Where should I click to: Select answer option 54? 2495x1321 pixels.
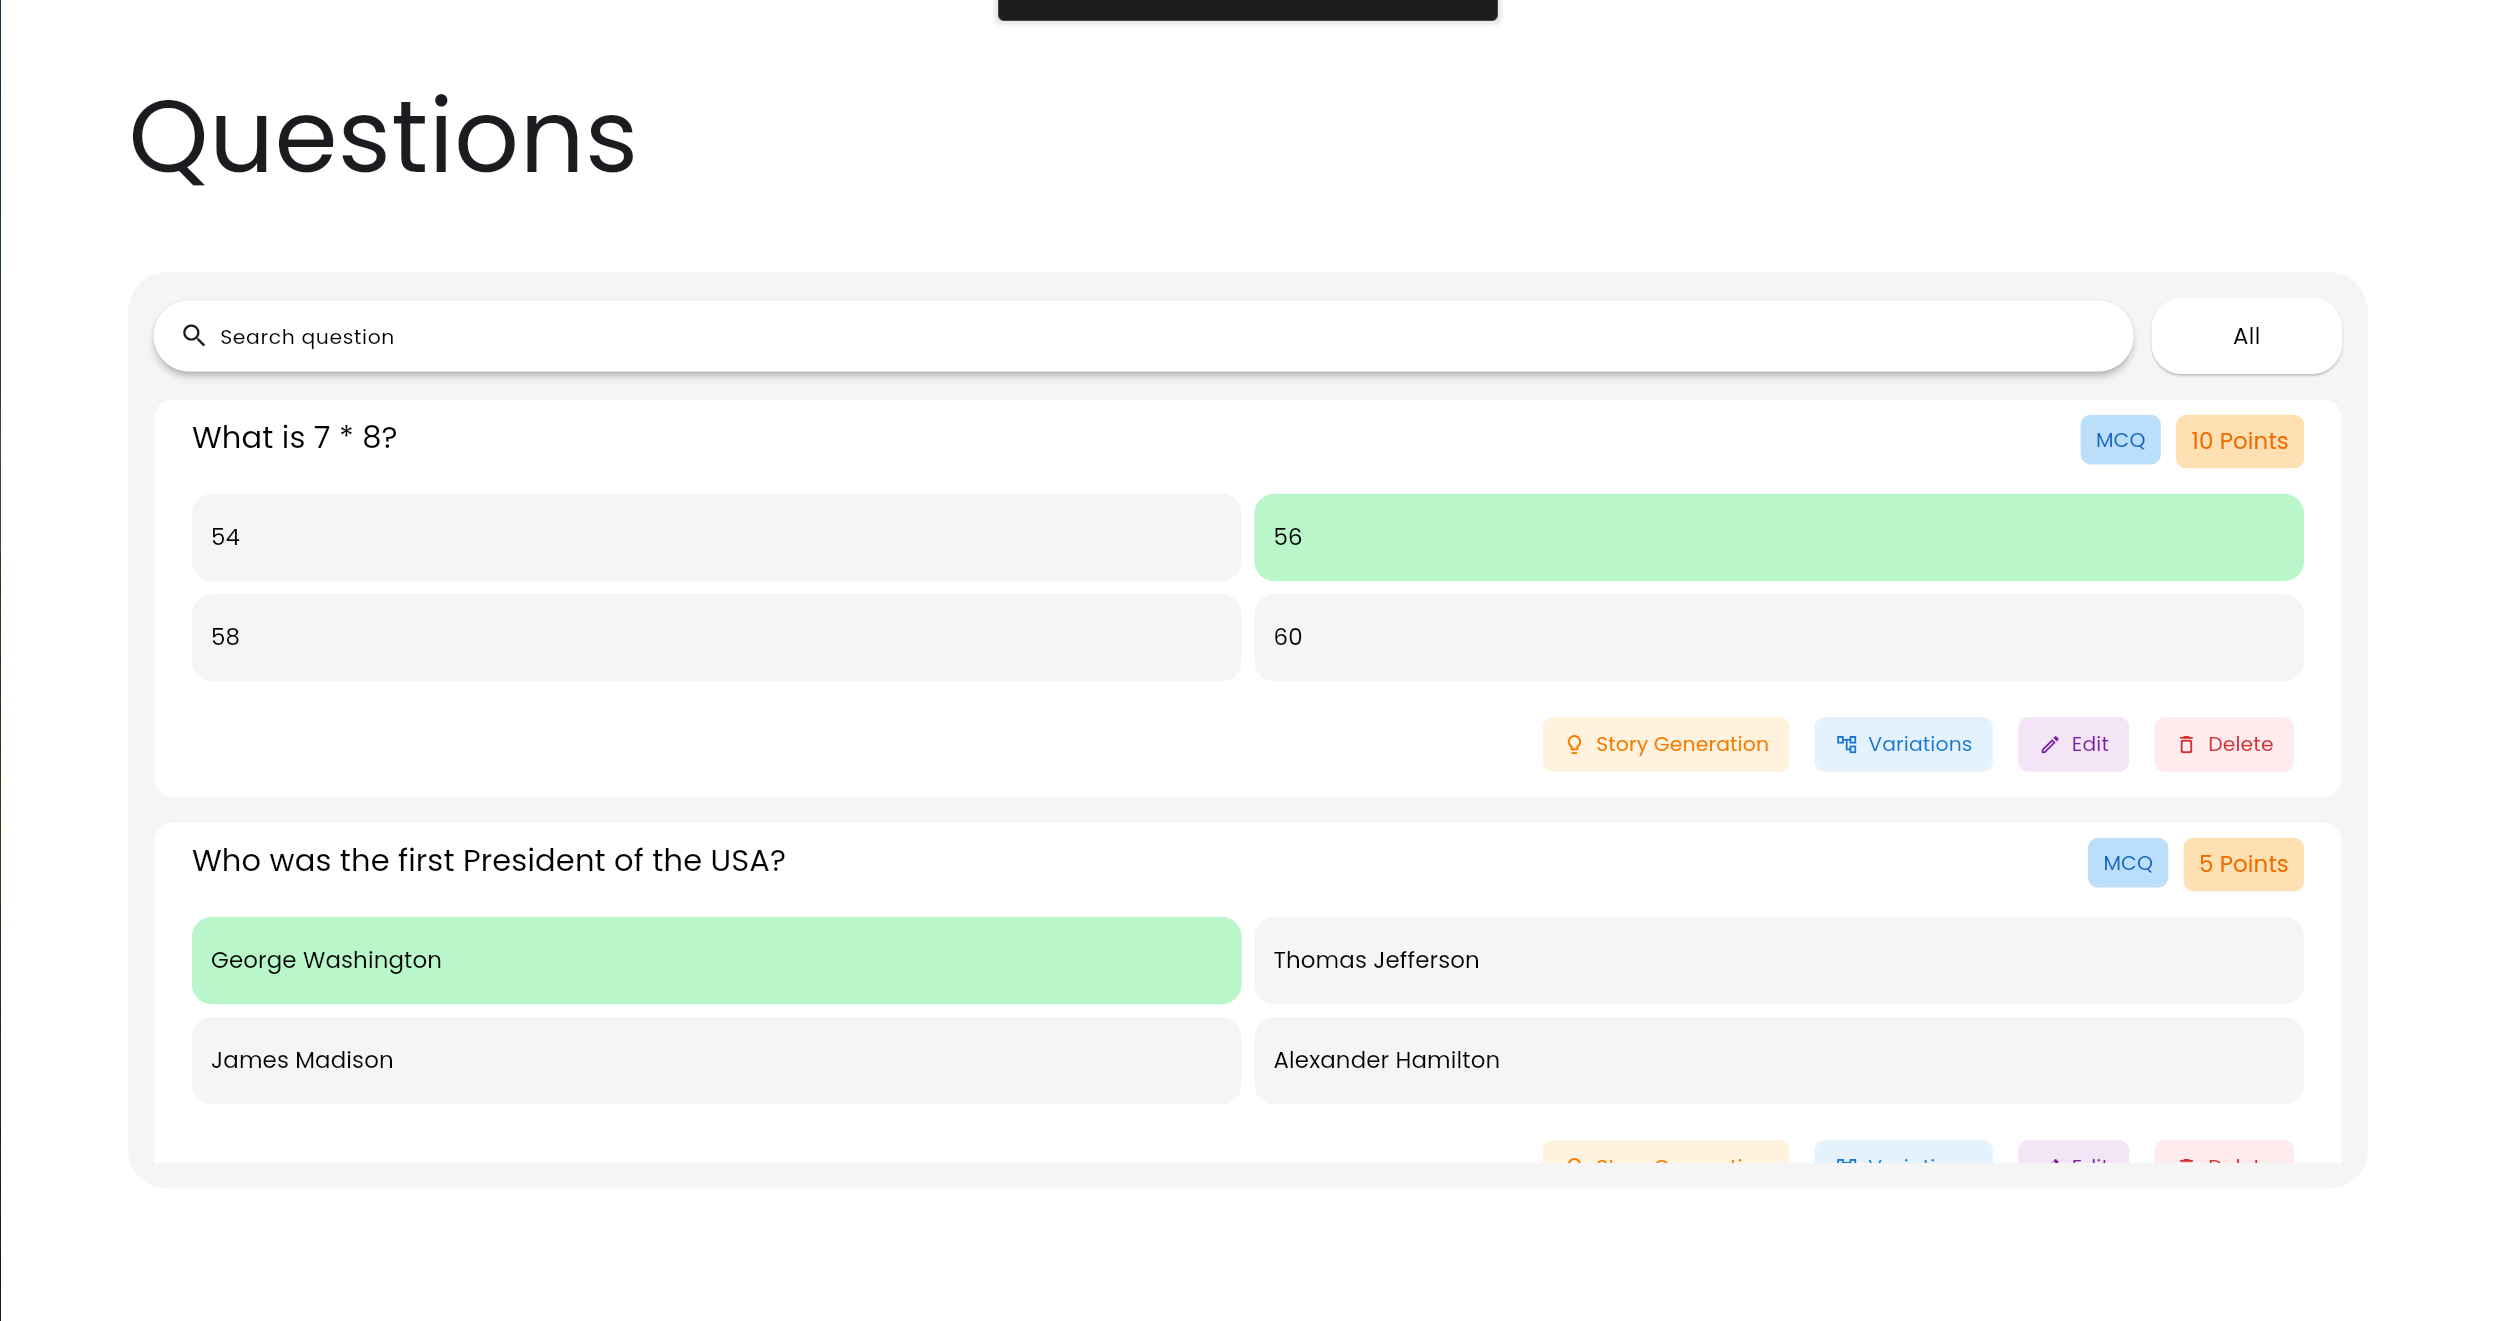[715, 537]
